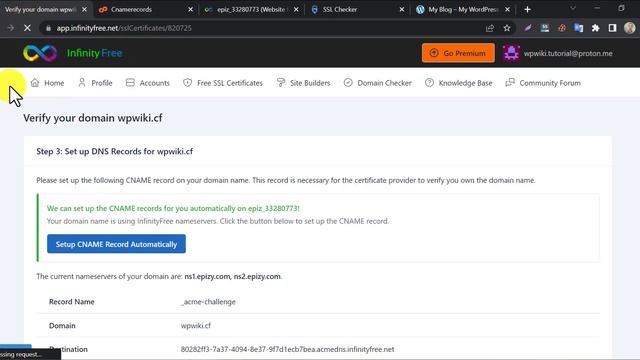This screenshot has height=360, width=640.
Task: Open Site Builders navigation item
Action: coord(303,83)
